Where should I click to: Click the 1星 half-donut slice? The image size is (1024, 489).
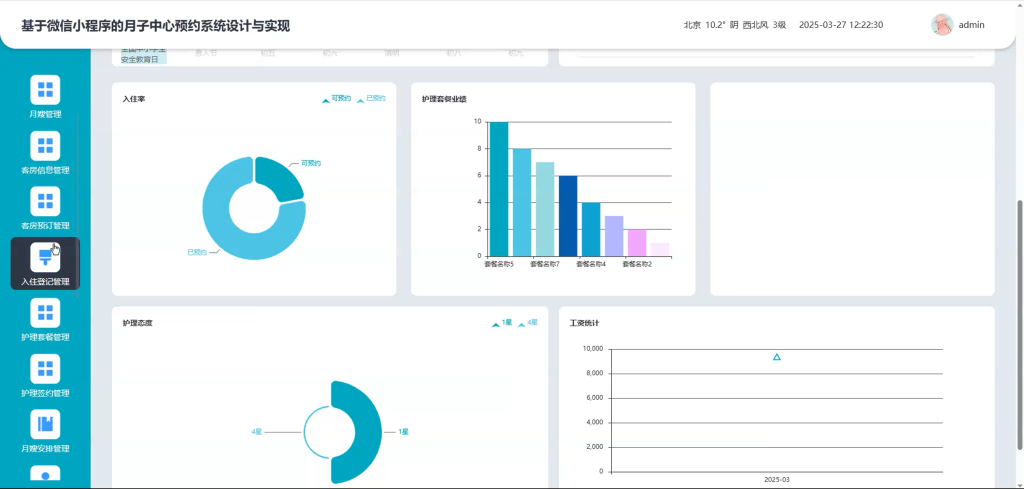click(369, 432)
